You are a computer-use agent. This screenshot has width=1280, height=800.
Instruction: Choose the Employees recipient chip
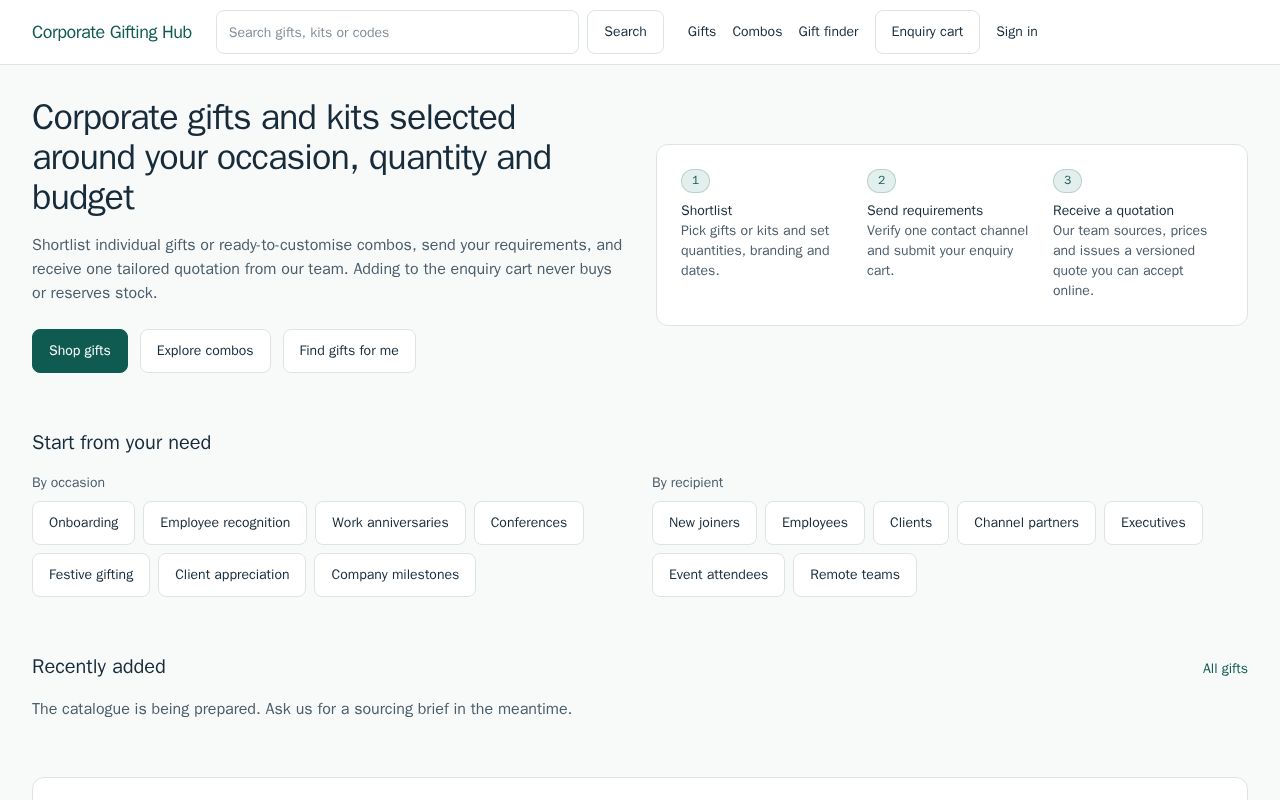815,523
